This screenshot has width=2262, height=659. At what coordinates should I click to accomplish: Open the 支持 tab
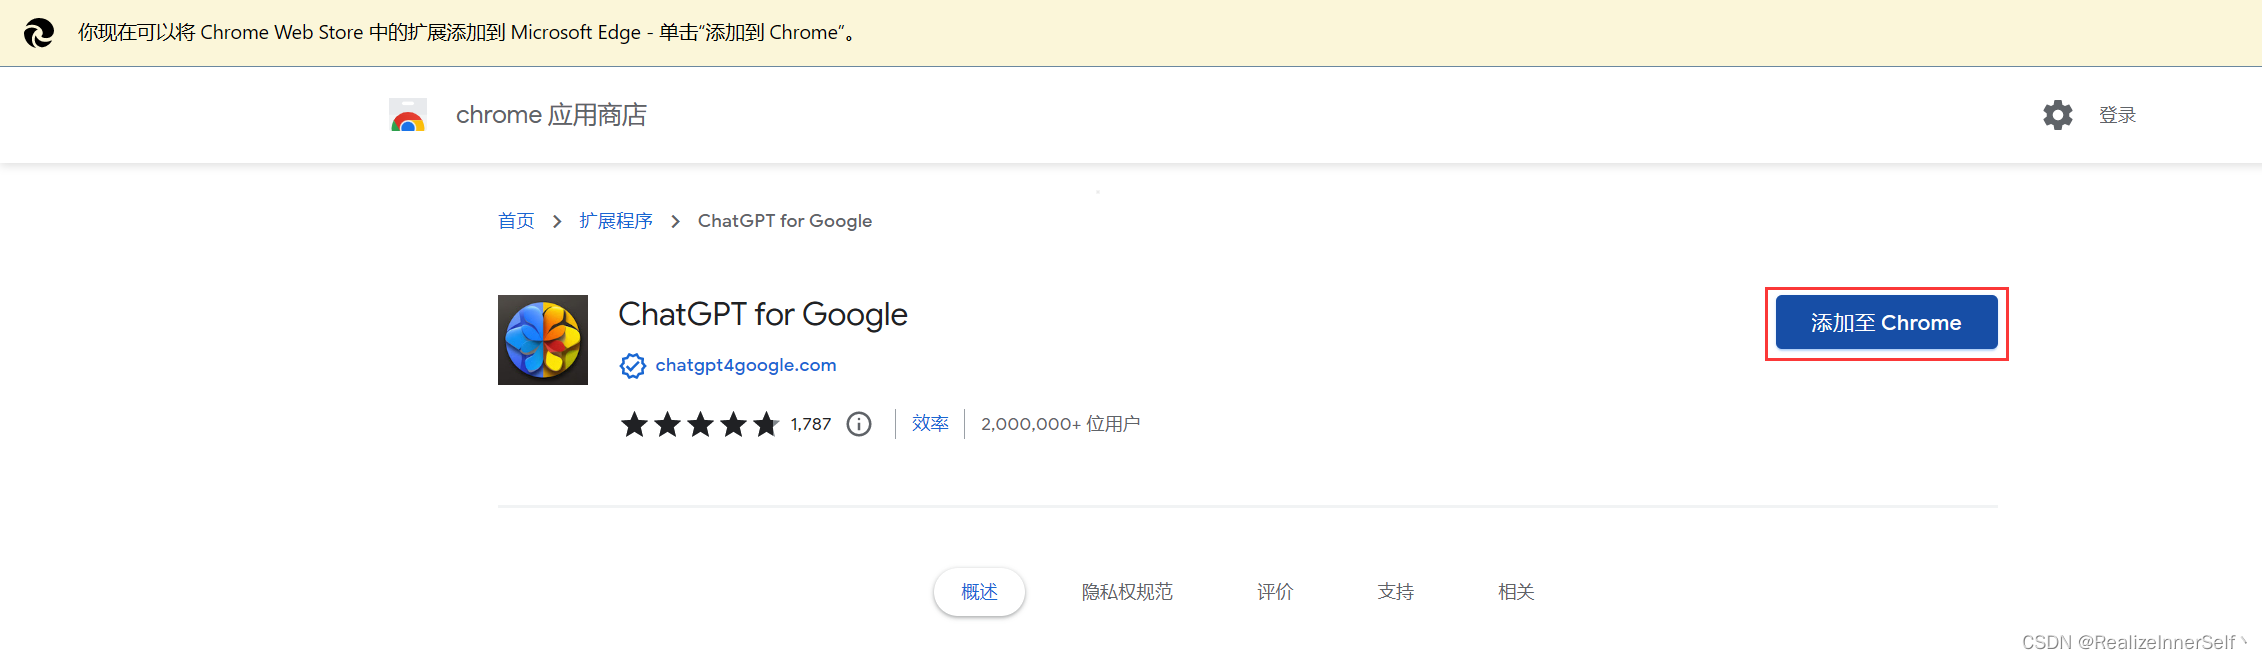[1396, 592]
